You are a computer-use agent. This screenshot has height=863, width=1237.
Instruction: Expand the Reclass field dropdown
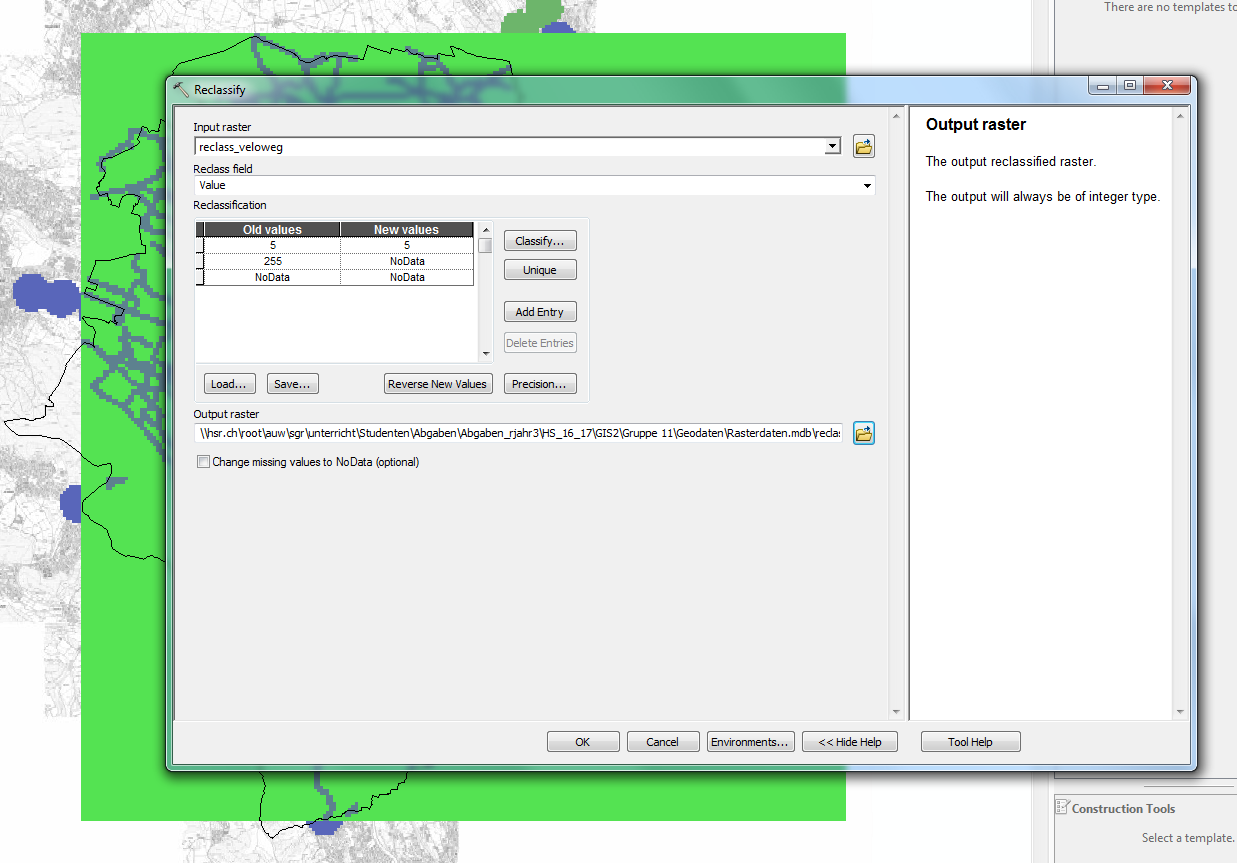[867, 185]
